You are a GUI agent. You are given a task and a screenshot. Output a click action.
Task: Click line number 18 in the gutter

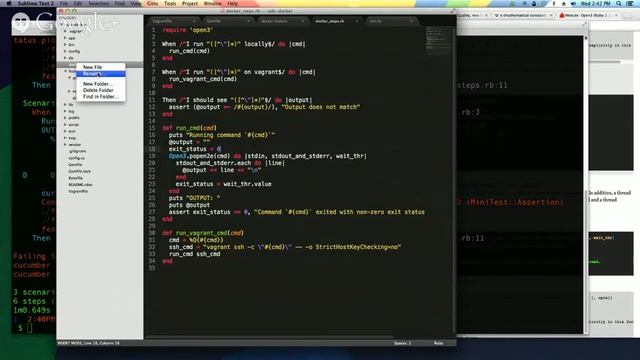[152, 149]
